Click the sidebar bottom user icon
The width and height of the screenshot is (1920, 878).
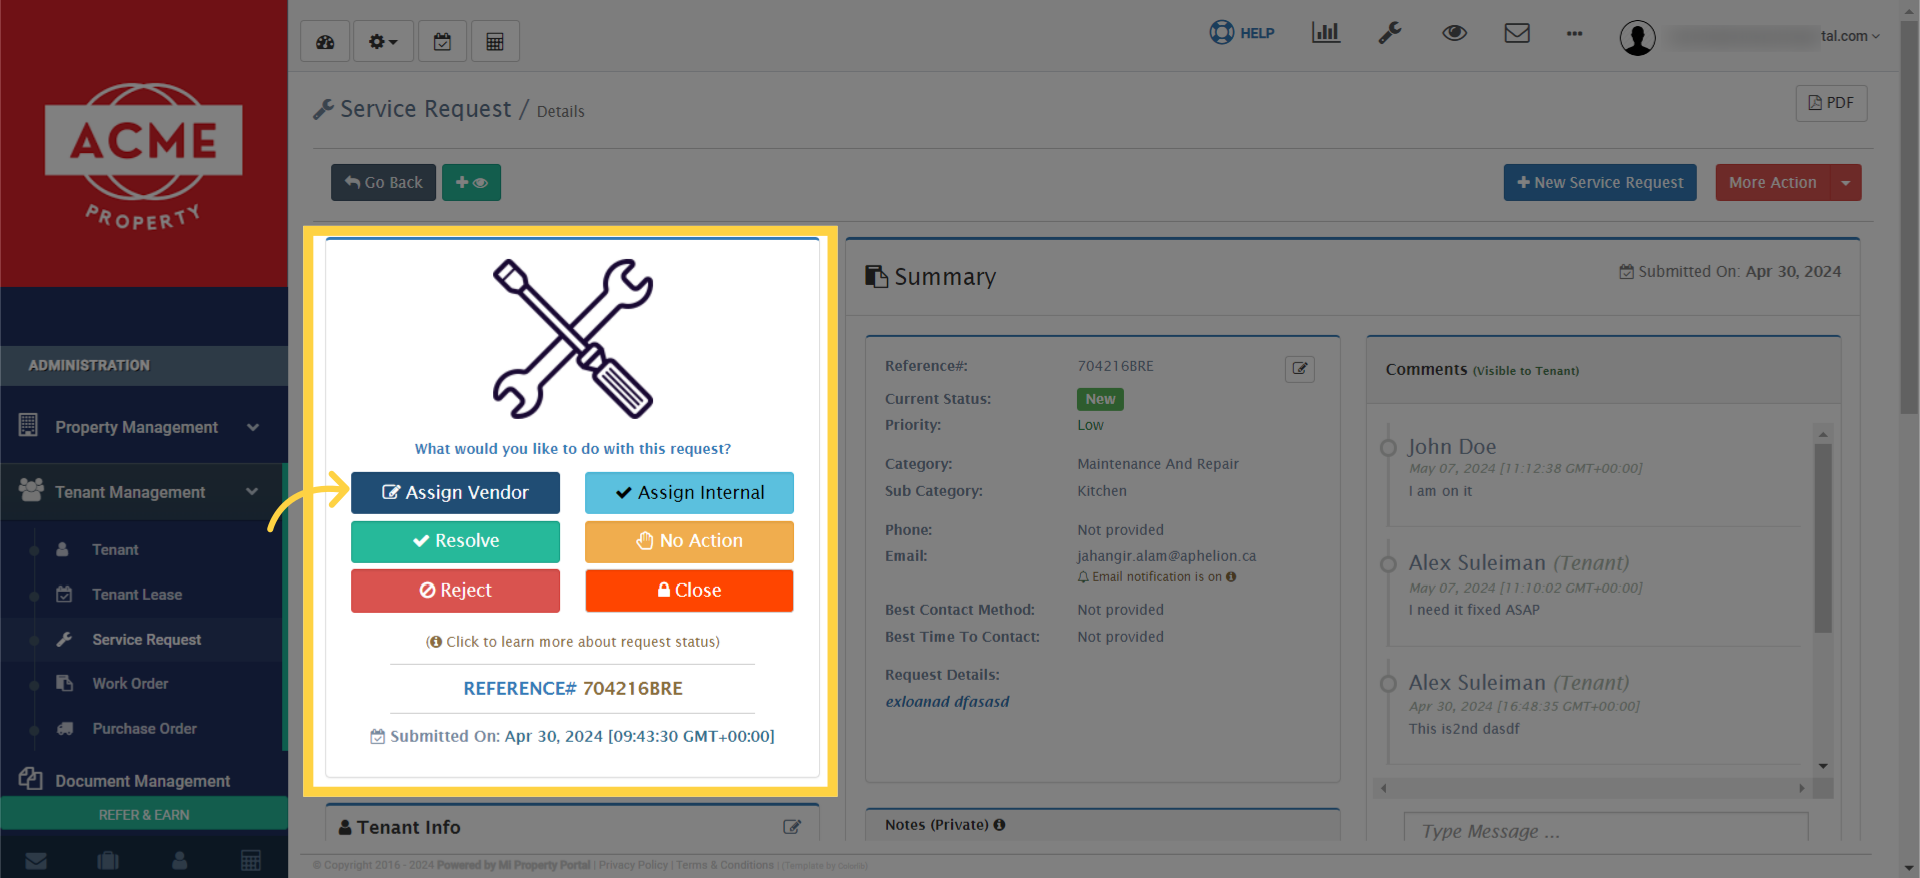click(x=180, y=861)
